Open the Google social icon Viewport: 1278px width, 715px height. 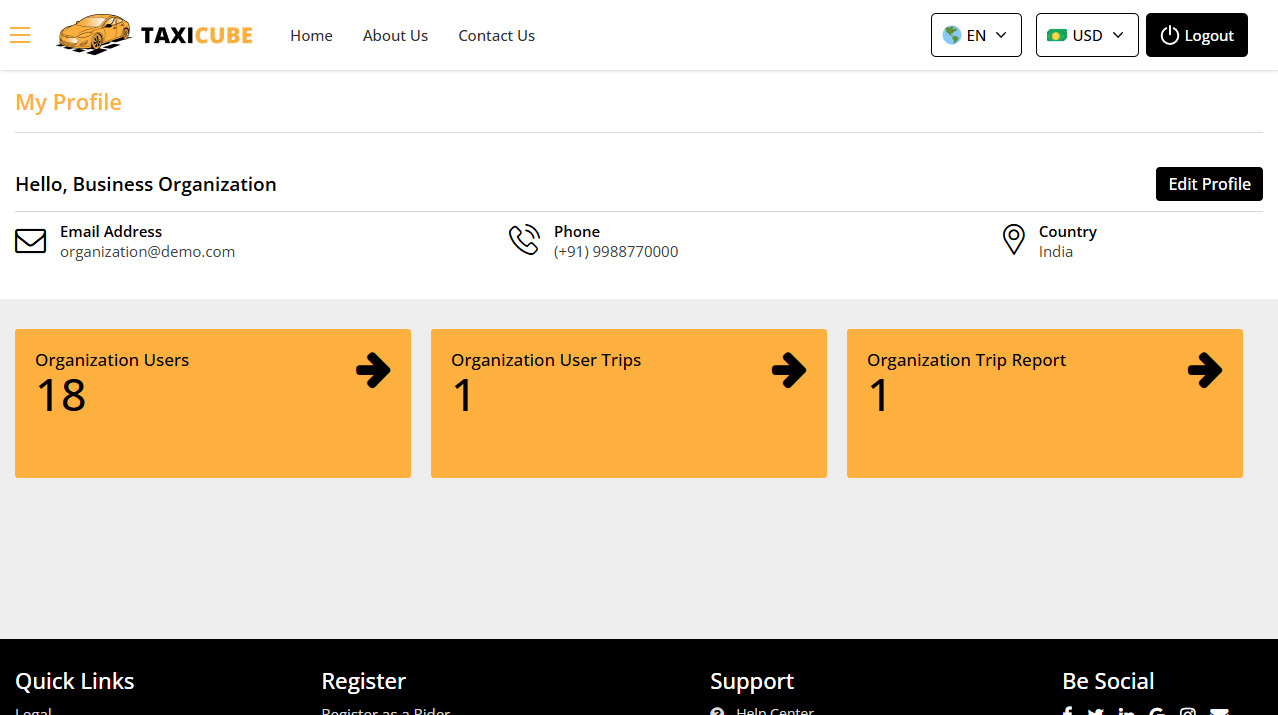pyautogui.click(x=1157, y=711)
